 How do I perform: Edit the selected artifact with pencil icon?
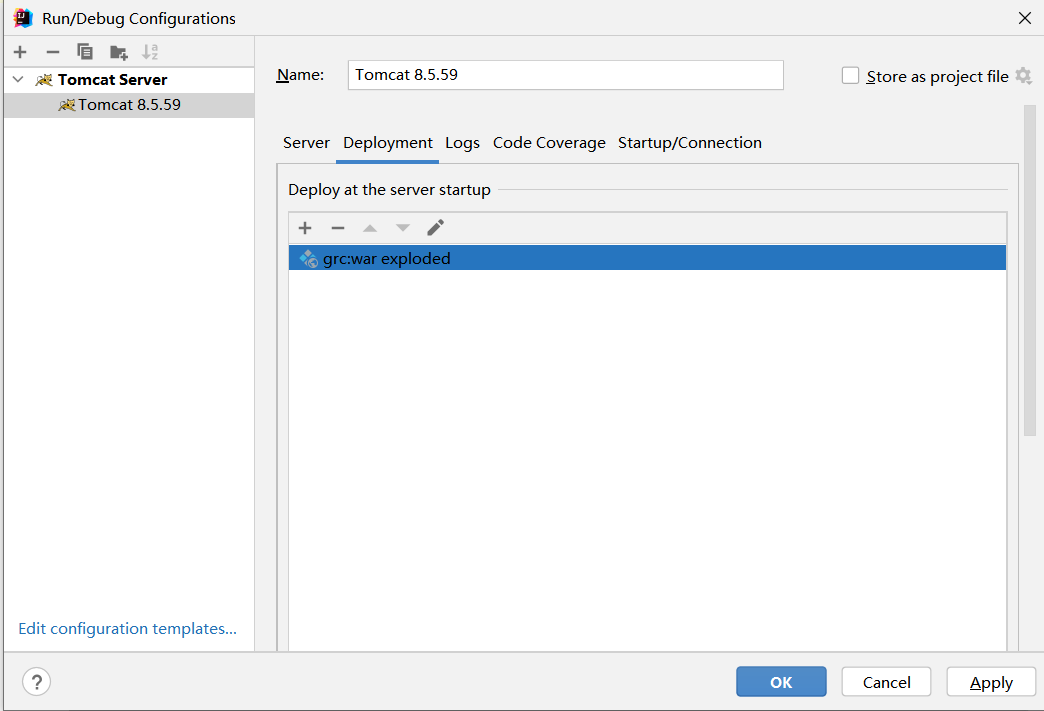tap(435, 228)
